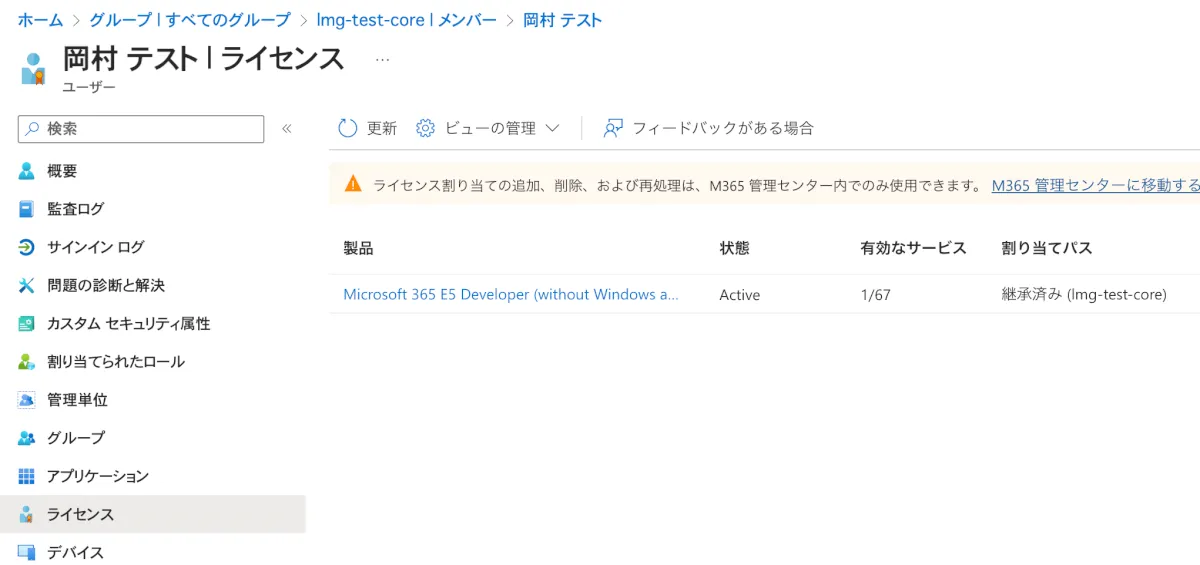The height and width of the screenshot is (565, 1200).
Task: Follow the M365 管理センターに移動する link
Action: point(1095,185)
